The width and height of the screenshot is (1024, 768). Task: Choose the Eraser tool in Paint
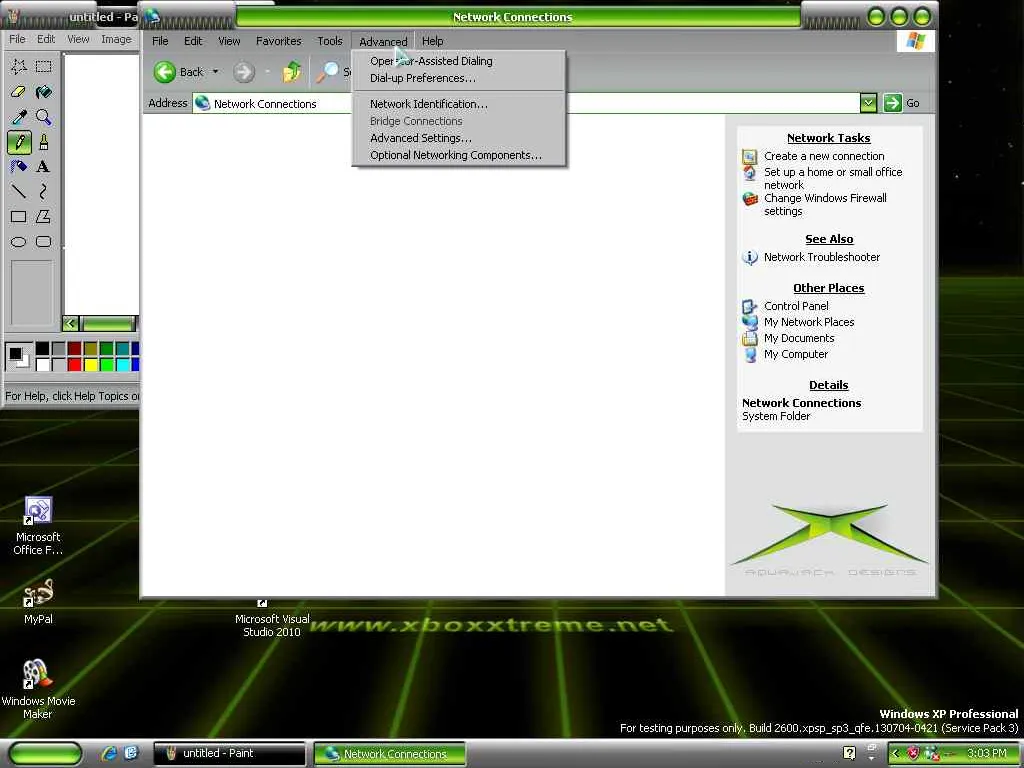pyautogui.click(x=18, y=91)
